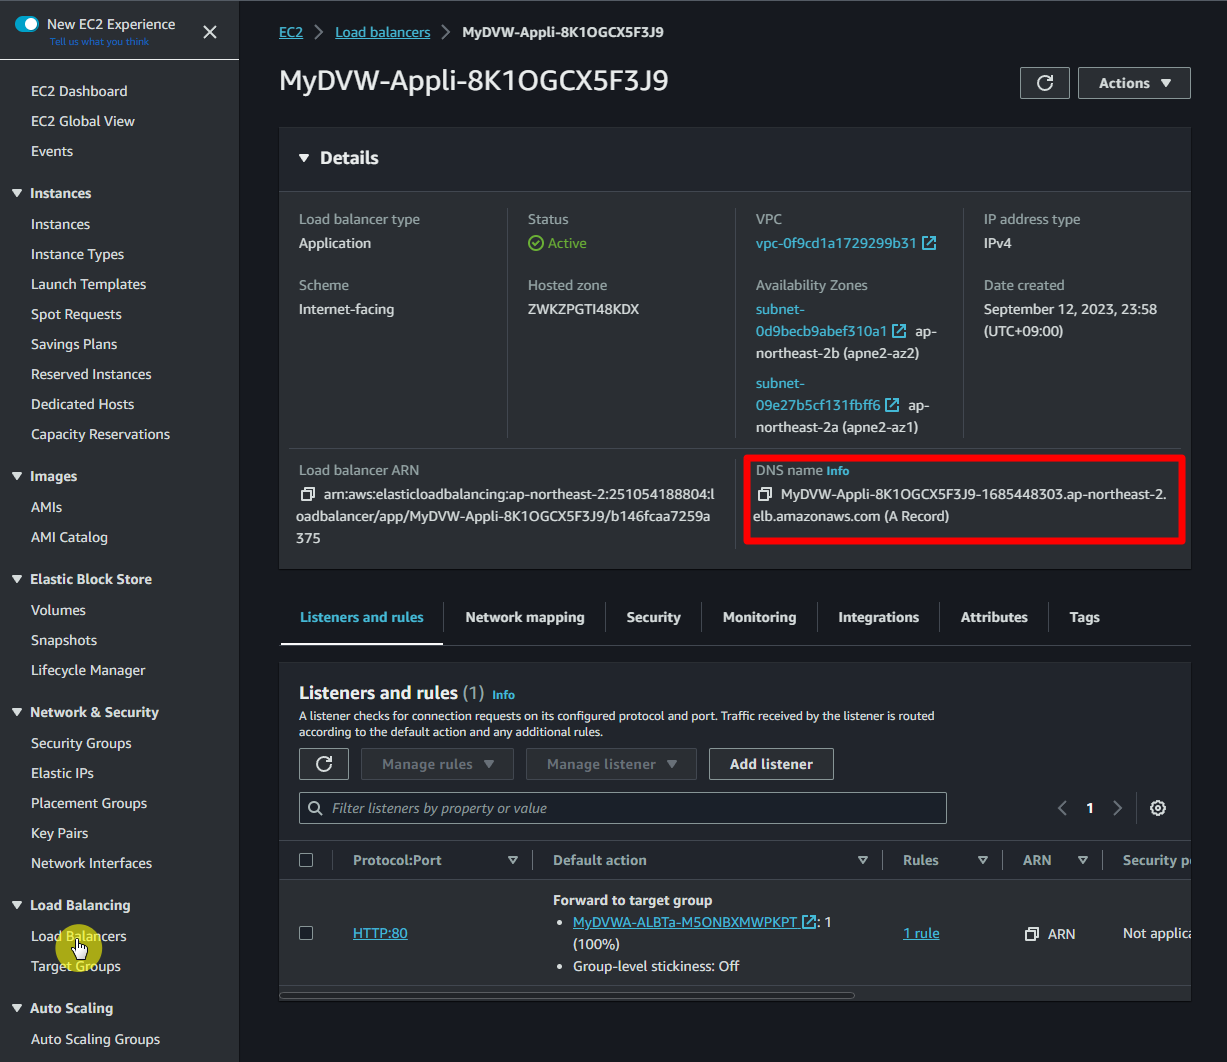Collapse Elastic Block Store sidebar section
This screenshot has height=1062, width=1227.
coord(17,579)
